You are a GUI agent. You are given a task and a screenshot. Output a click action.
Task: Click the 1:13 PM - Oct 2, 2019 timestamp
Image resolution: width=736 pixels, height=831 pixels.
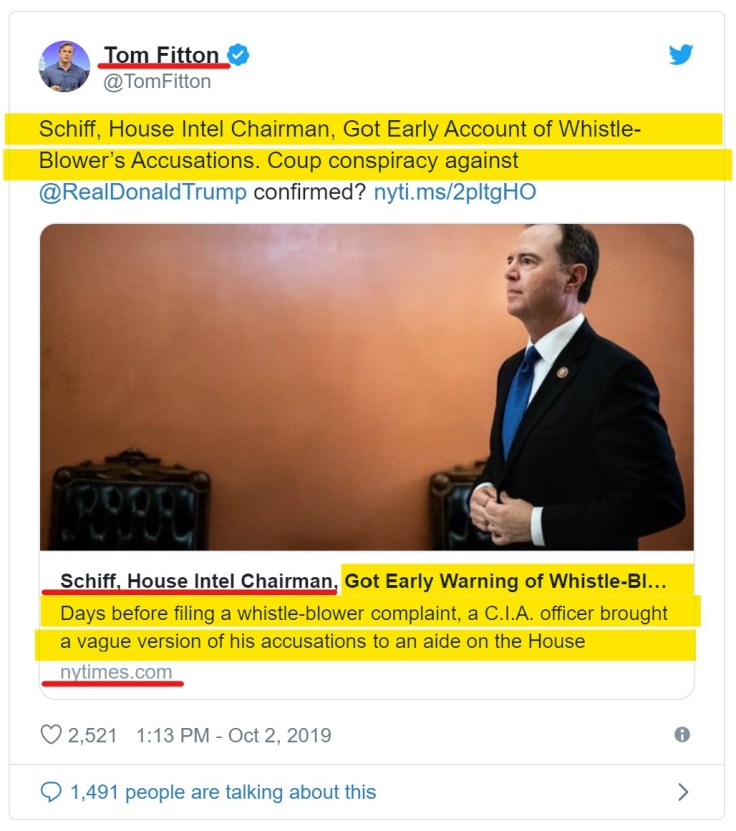coord(235,735)
